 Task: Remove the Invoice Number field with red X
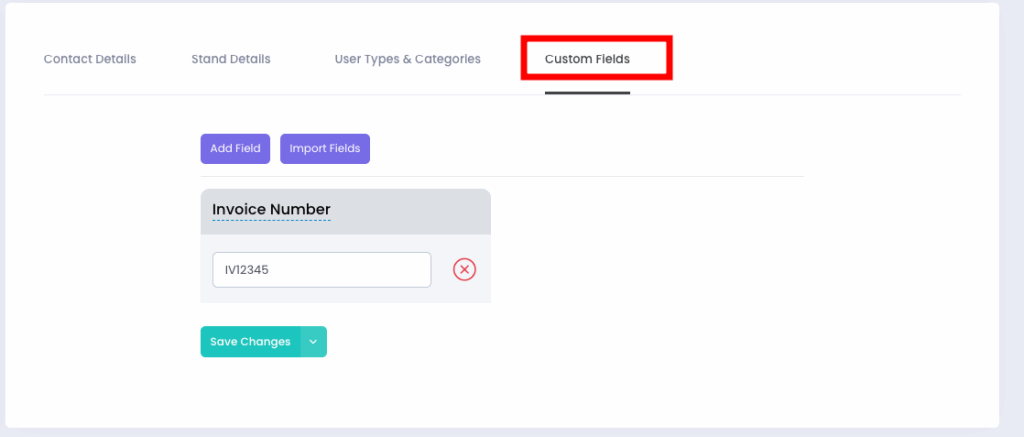[x=464, y=269]
